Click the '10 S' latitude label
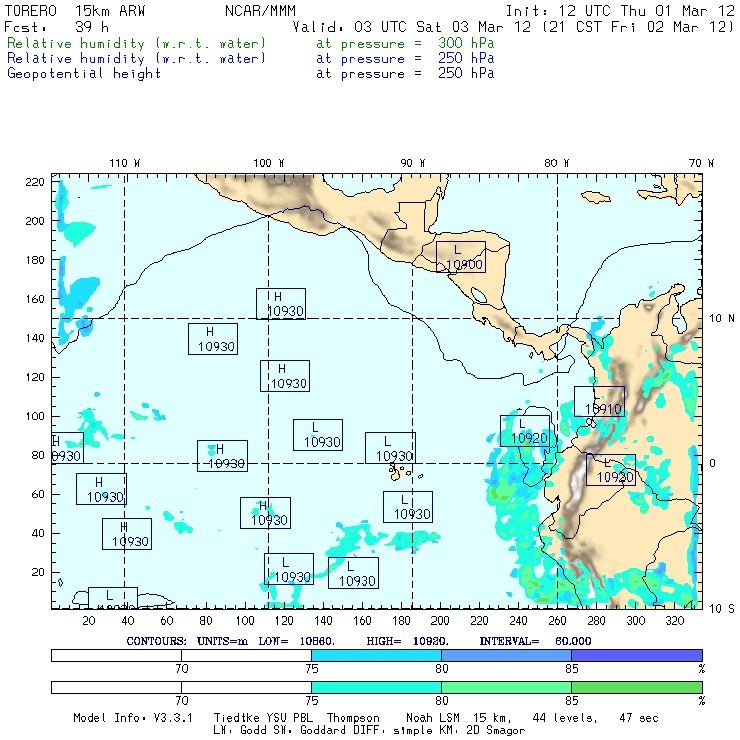The height and width of the screenshot is (740, 740). pos(722,609)
